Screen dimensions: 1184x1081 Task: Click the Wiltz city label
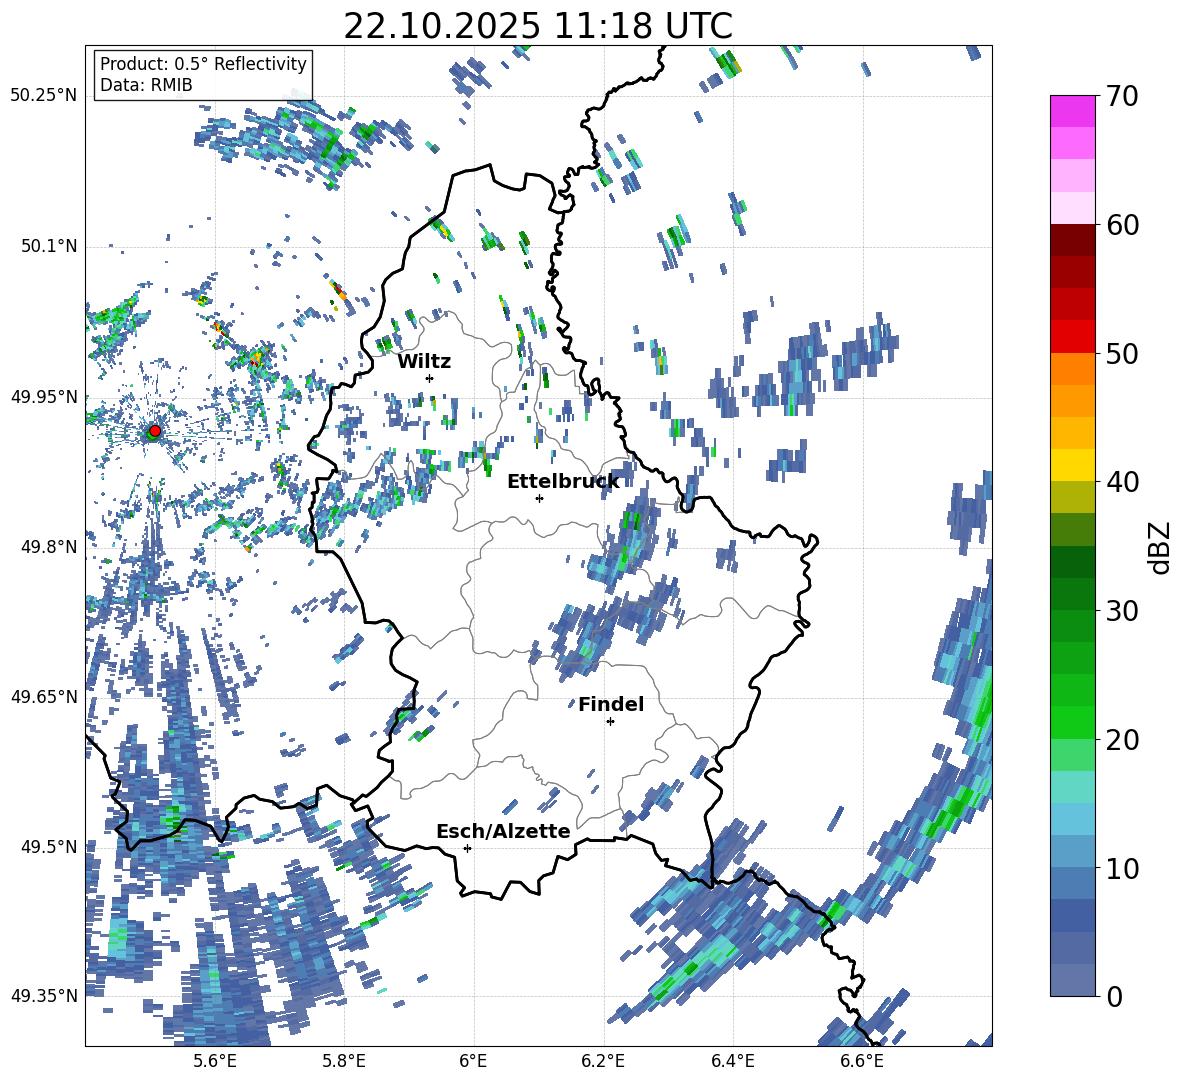pyautogui.click(x=424, y=362)
